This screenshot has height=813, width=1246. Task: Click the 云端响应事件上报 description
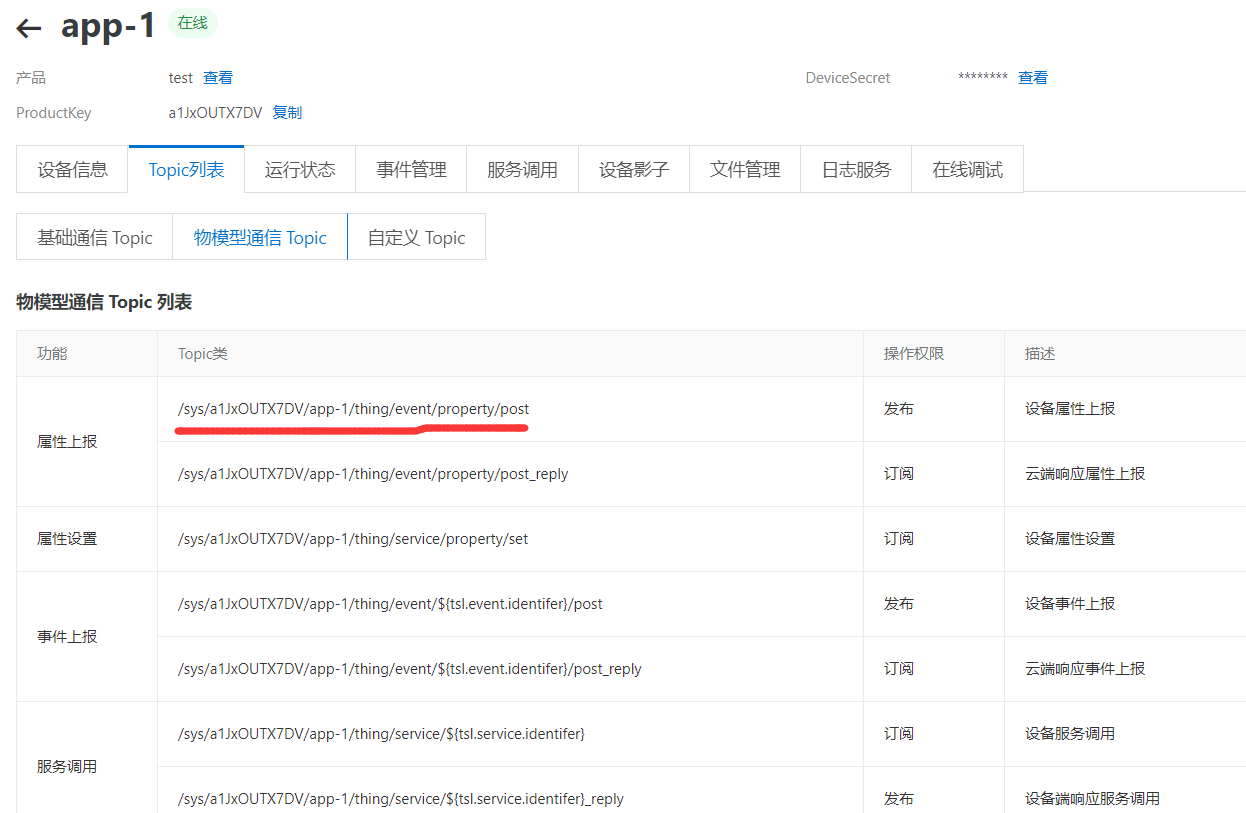pos(1085,668)
